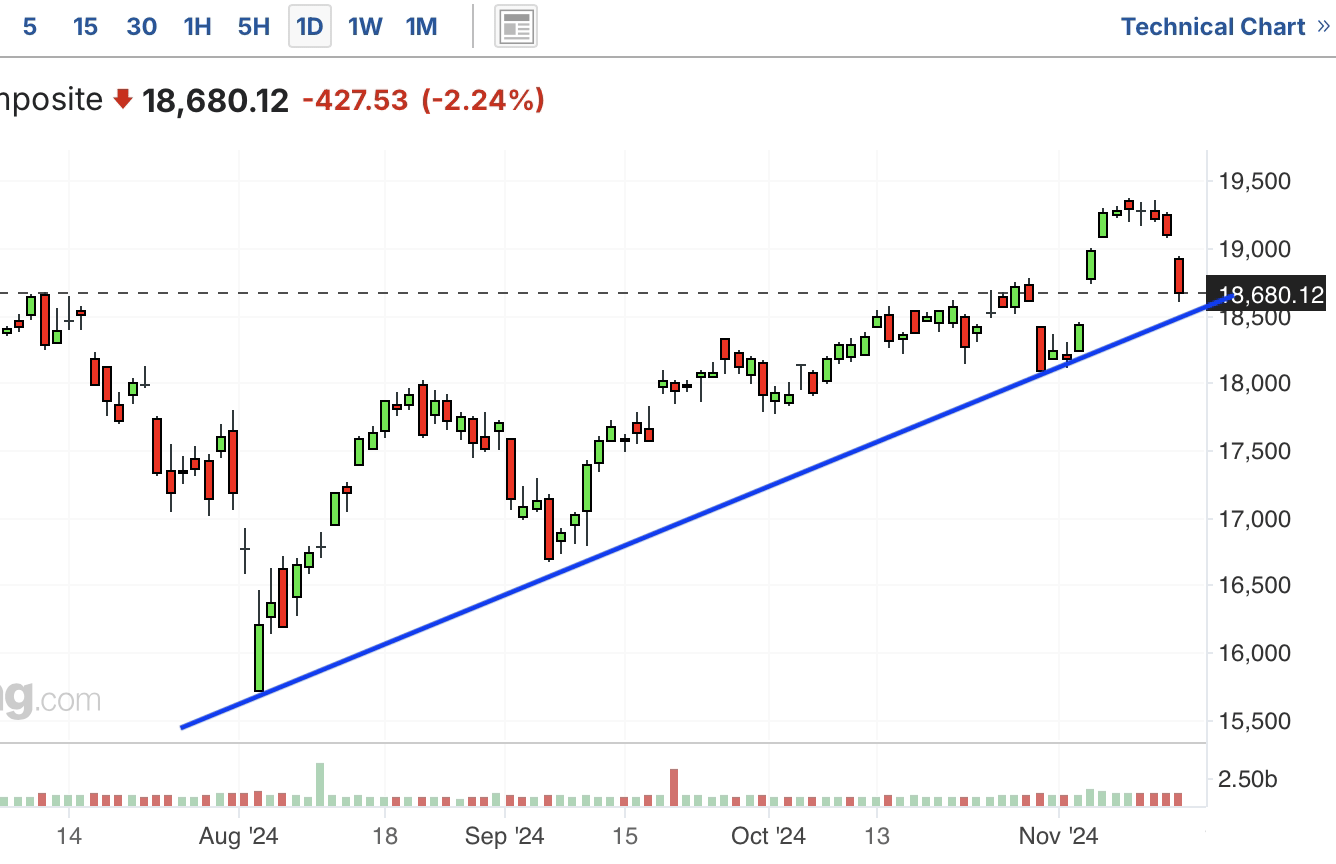Select the 5-minute timeframe
The height and width of the screenshot is (864, 1336).
click(x=30, y=27)
